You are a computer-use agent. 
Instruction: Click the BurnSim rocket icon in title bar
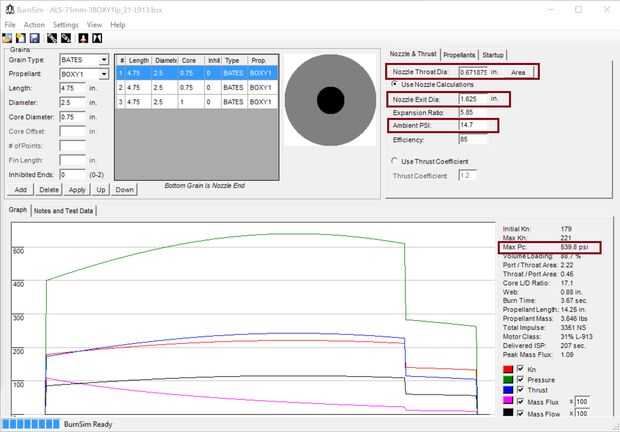10,9
